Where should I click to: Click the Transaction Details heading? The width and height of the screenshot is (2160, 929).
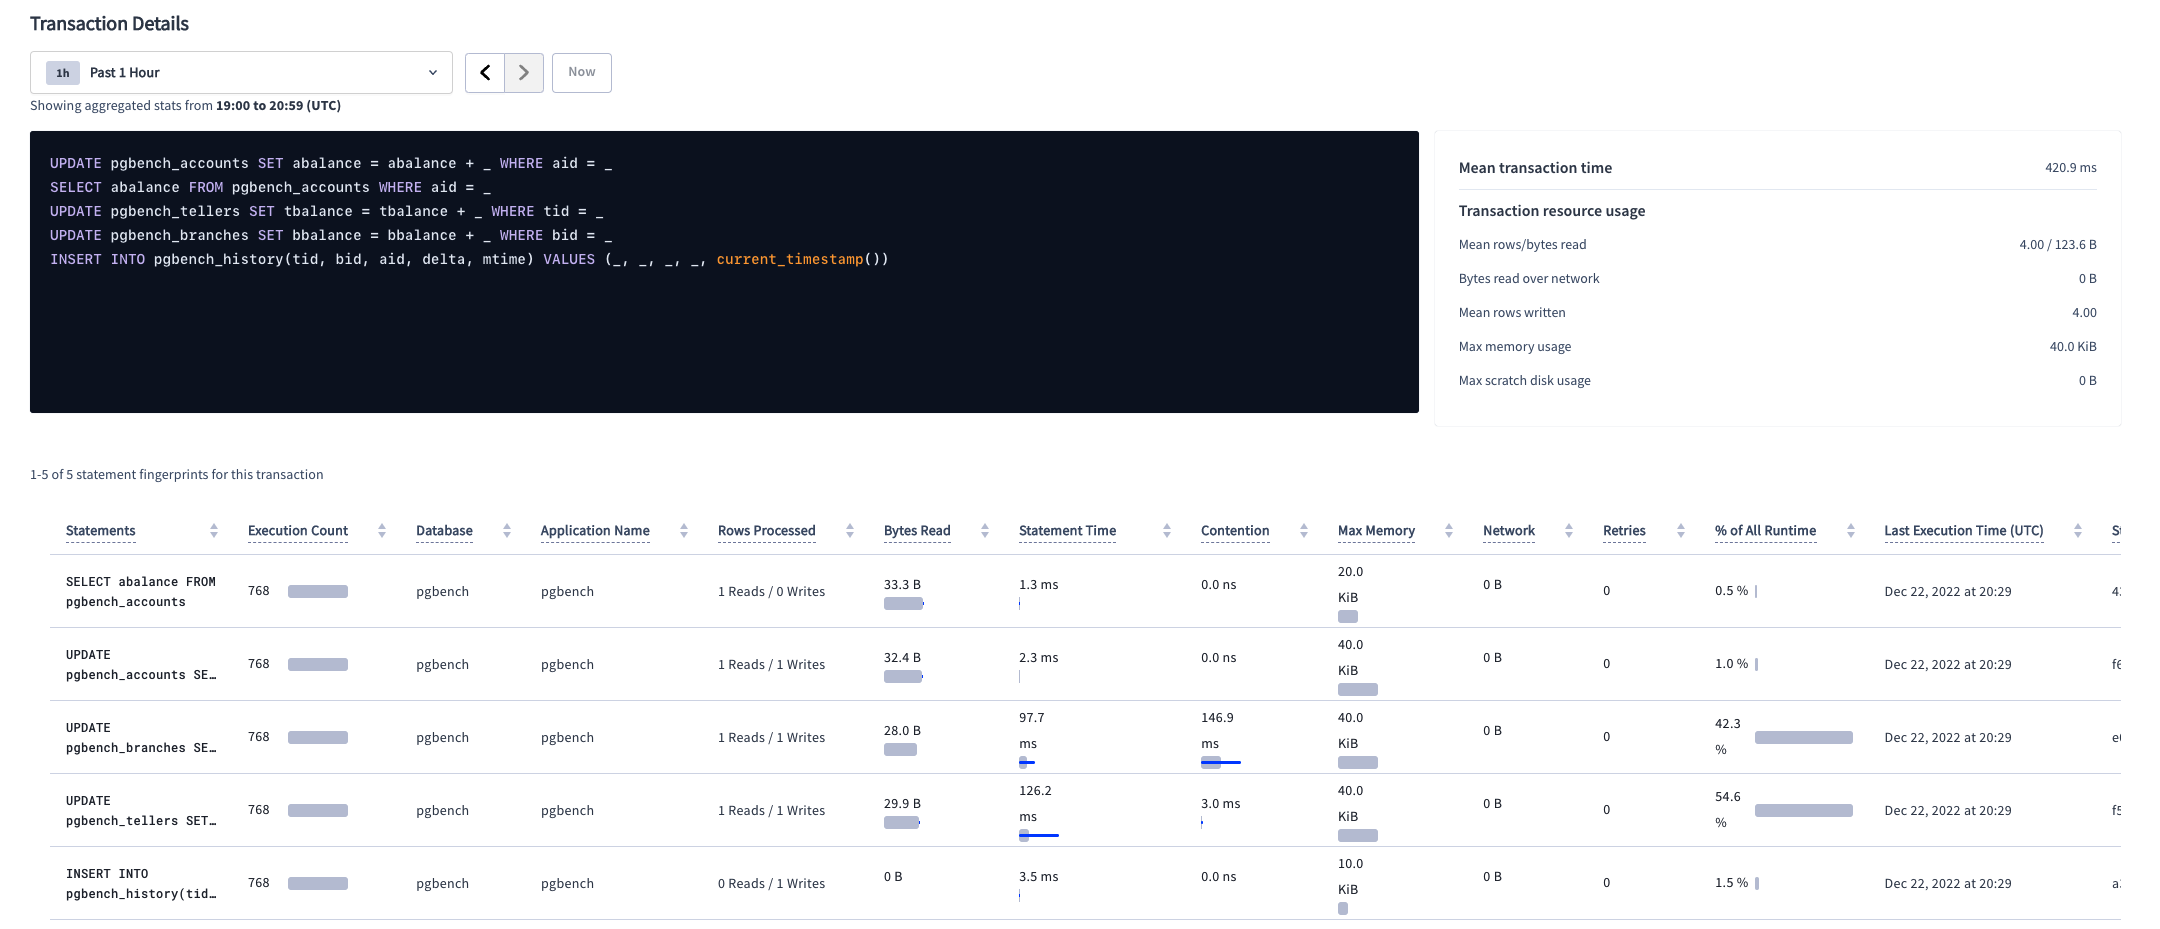click(x=109, y=24)
